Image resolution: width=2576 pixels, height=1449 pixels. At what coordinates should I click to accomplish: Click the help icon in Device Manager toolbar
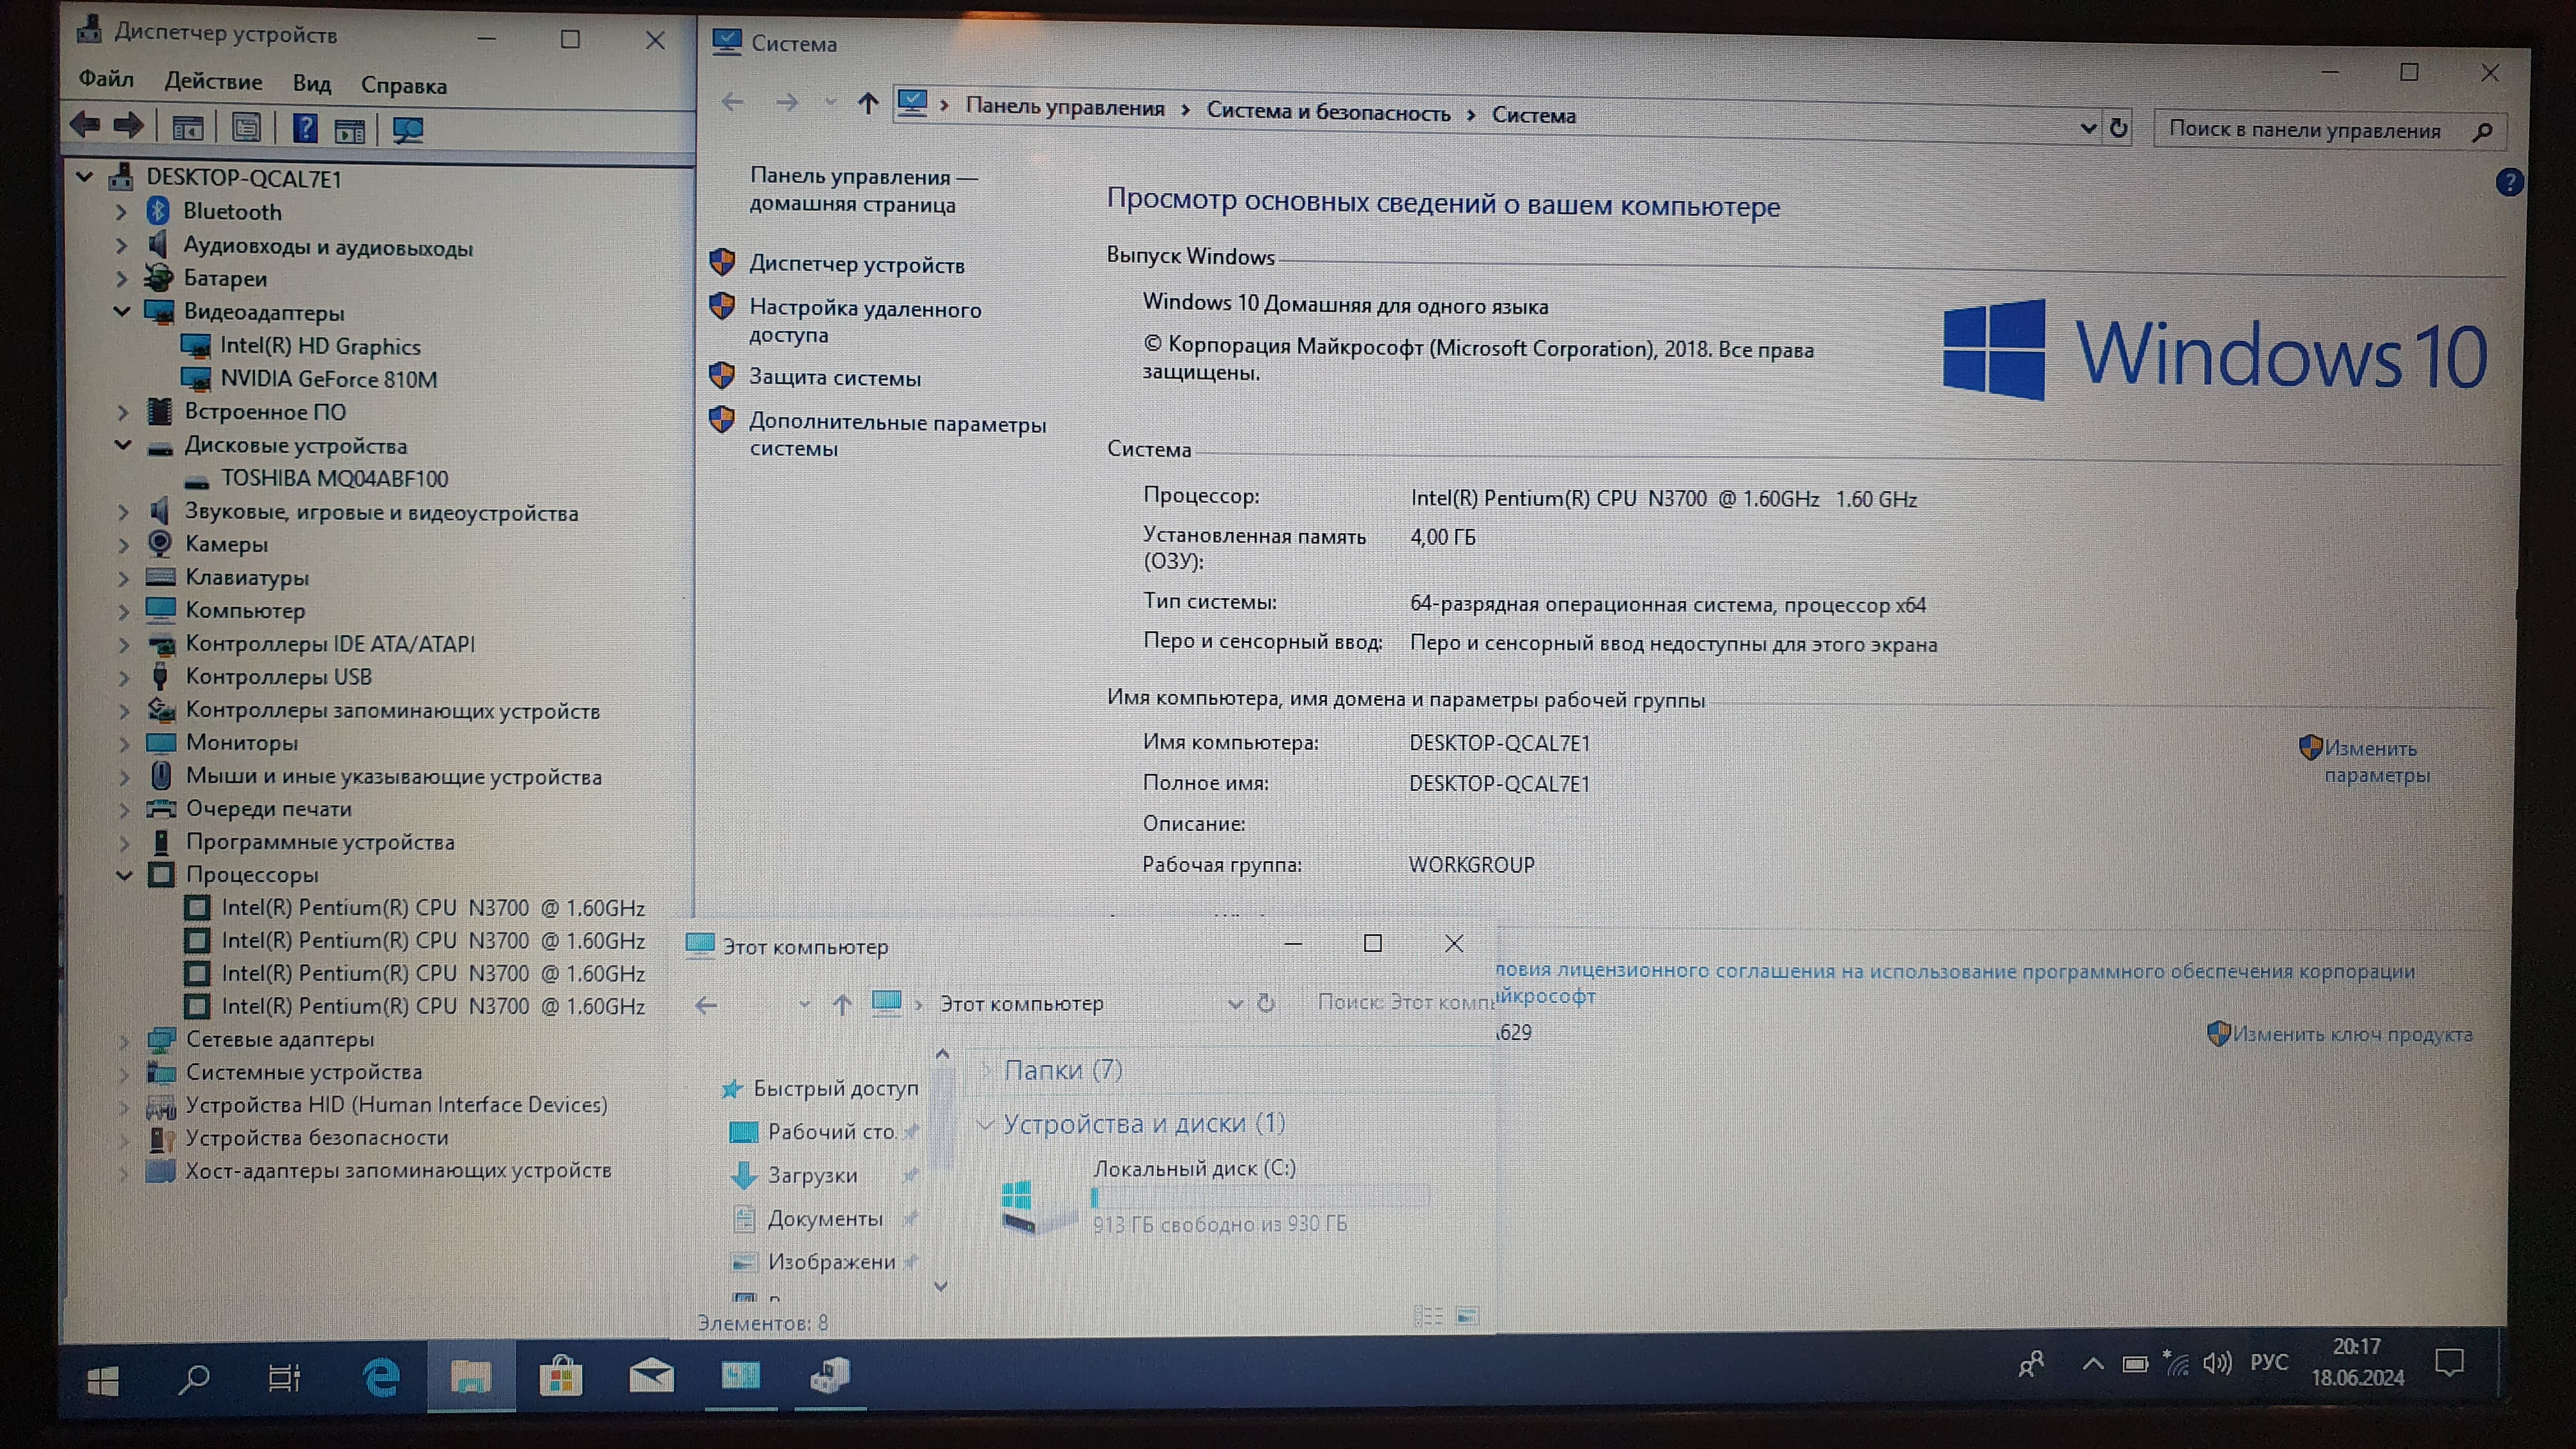tap(304, 128)
